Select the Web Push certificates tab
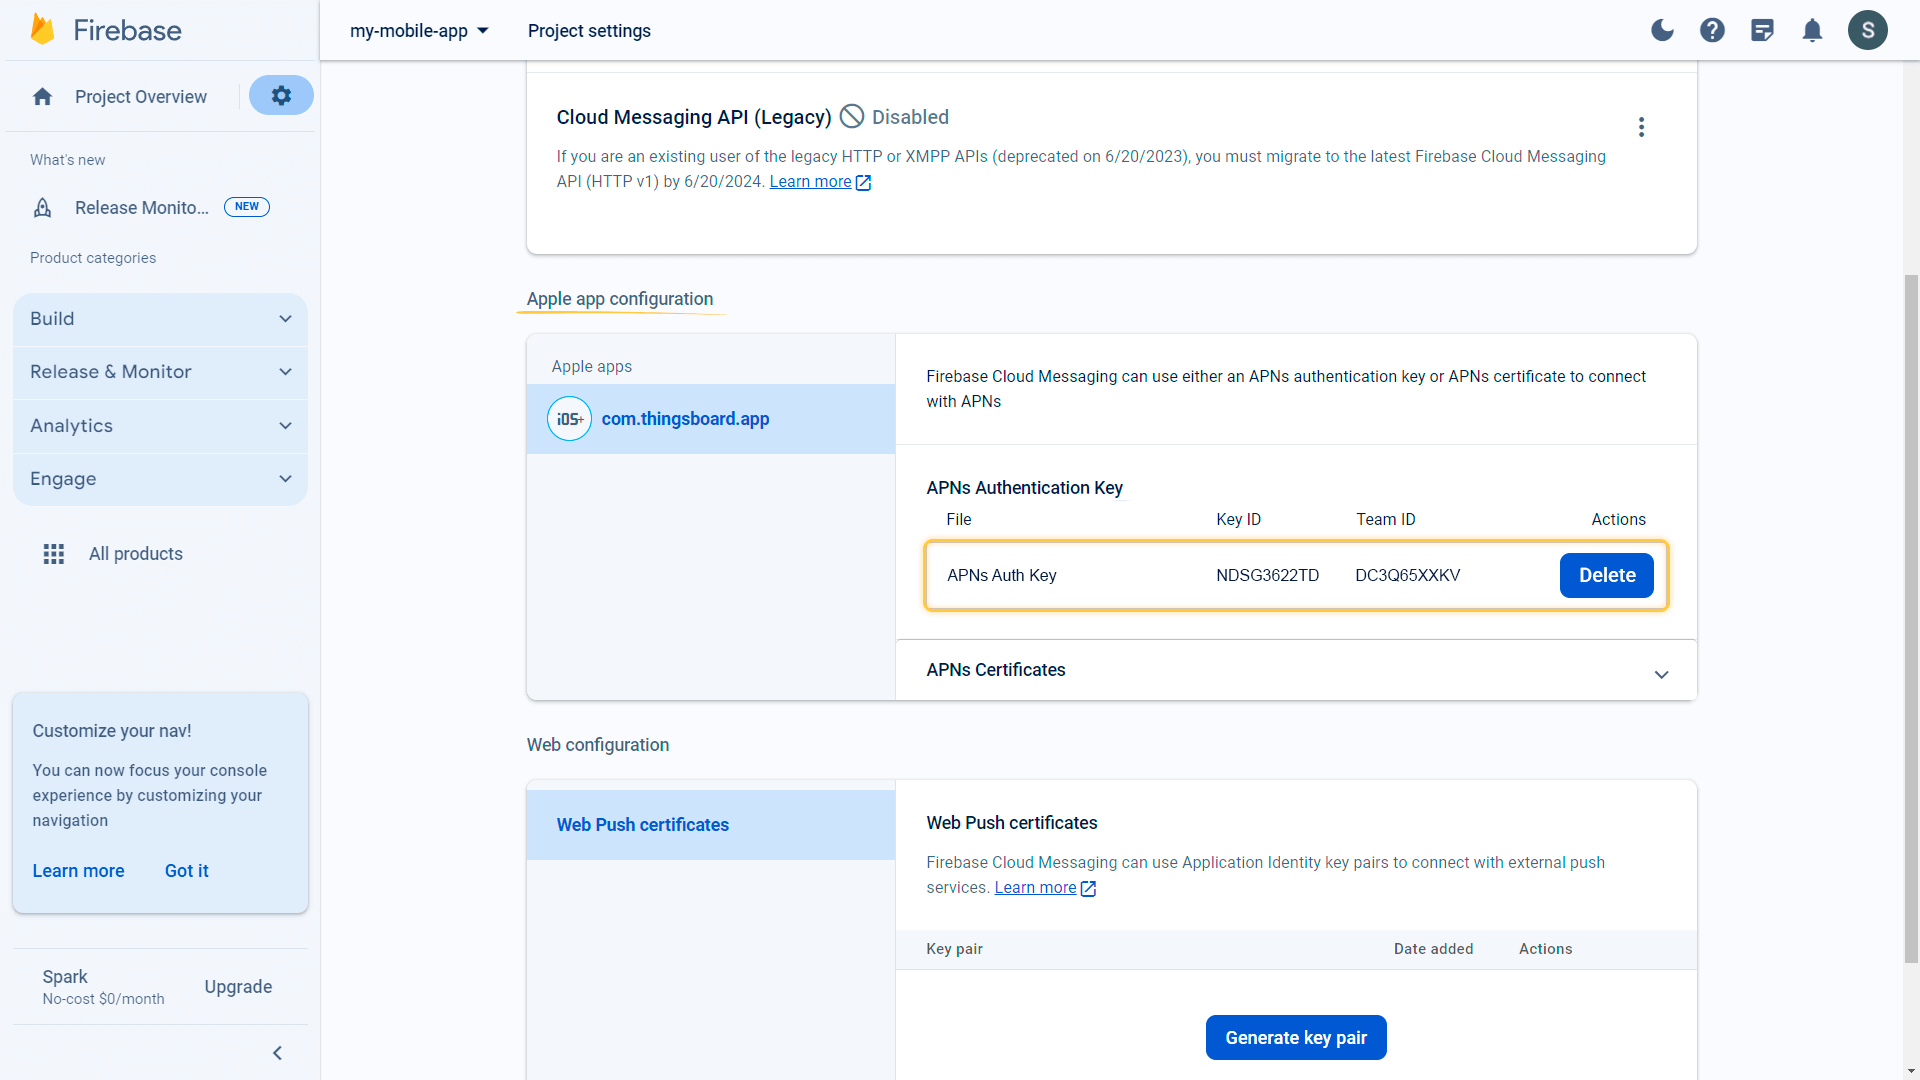The height and width of the screenshot is (1080, 1920). click(x=643, y=825)
